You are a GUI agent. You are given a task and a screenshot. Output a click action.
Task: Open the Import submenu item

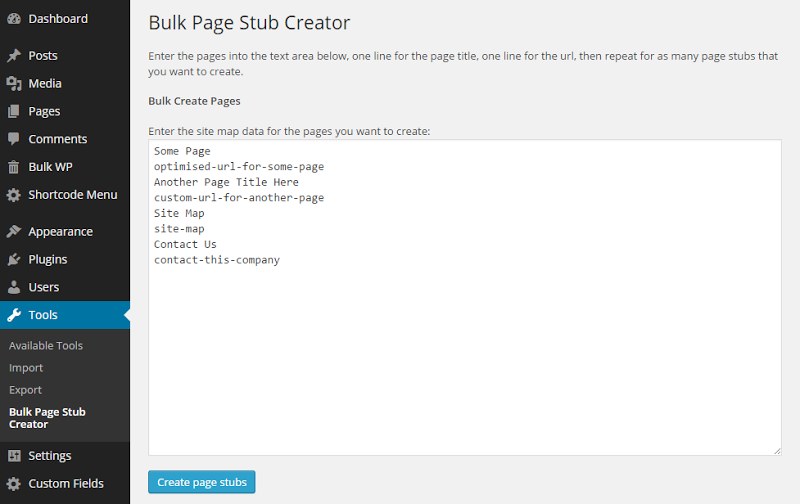26,368
